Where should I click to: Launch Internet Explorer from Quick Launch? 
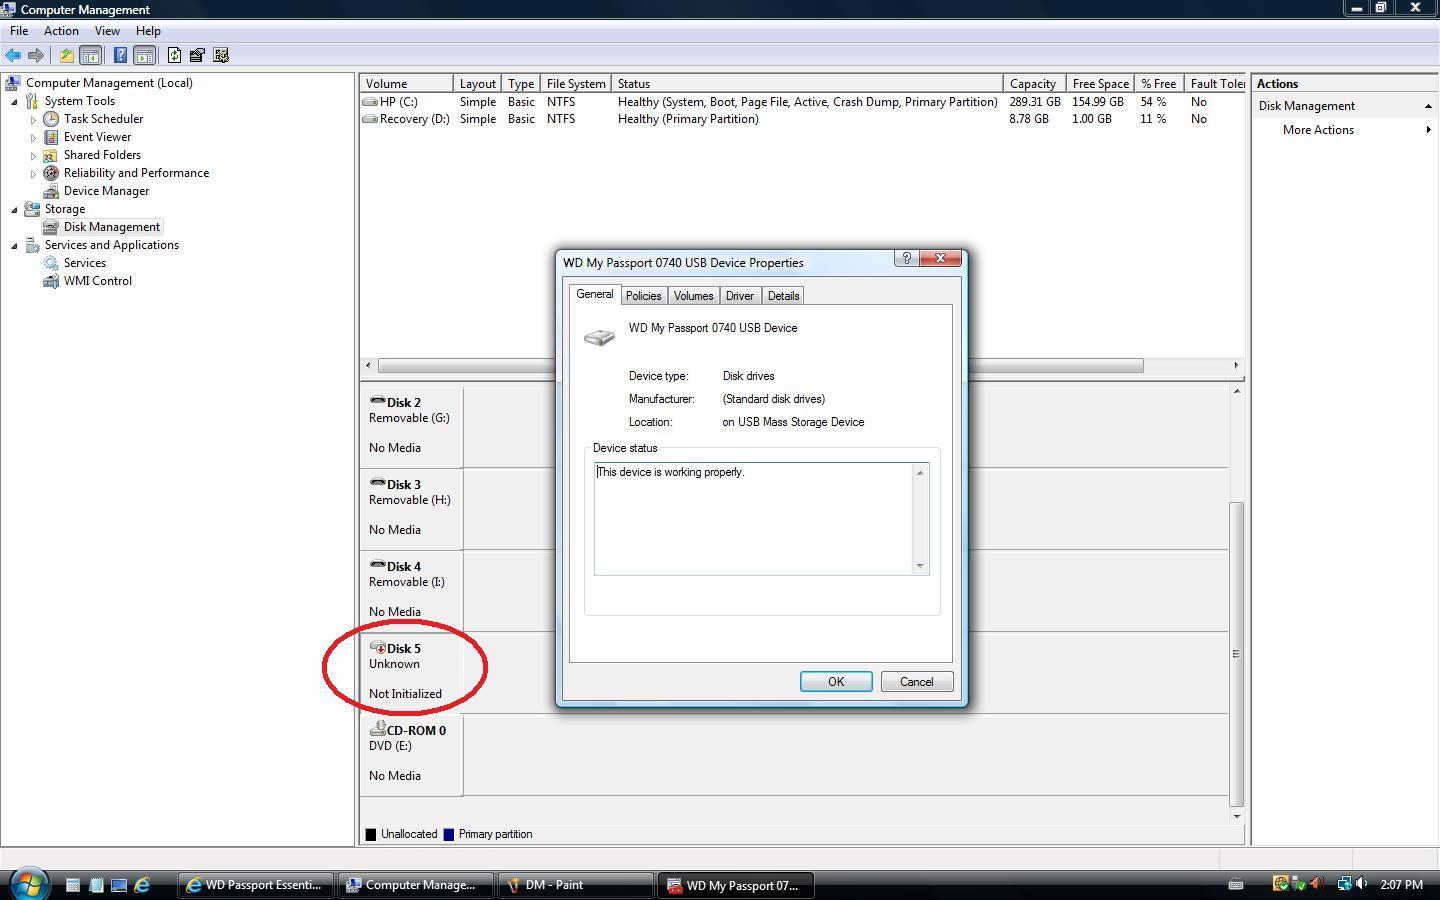pos(142,885)
